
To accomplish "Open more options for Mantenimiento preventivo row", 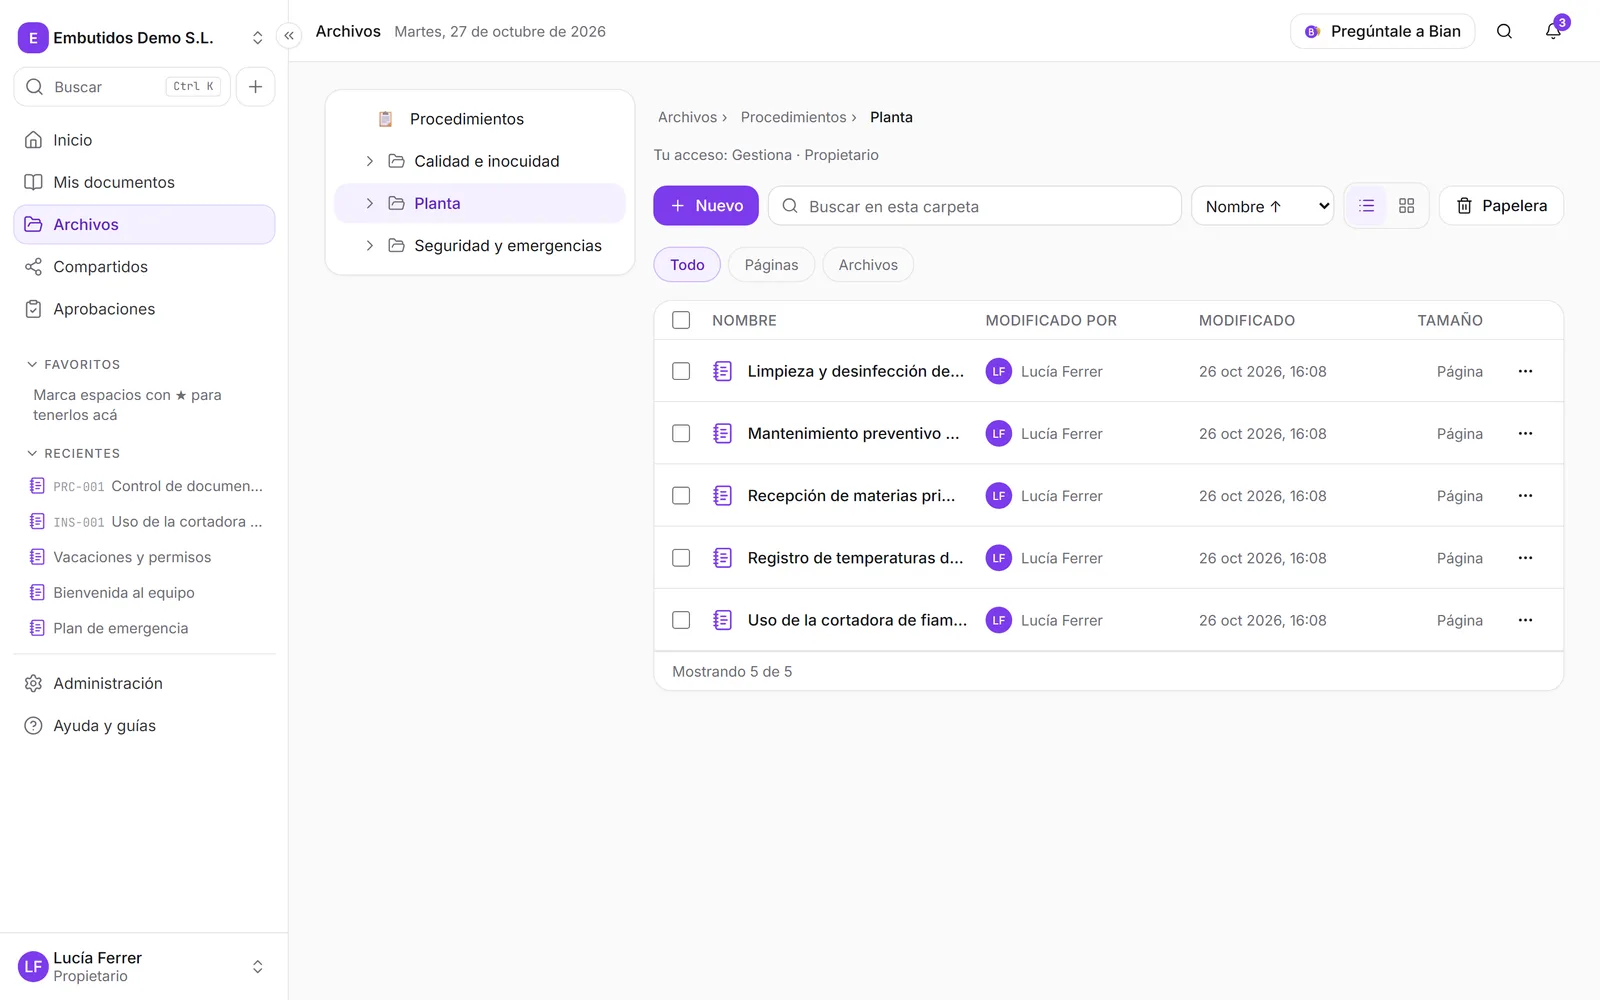I will tap(1525, 433).
